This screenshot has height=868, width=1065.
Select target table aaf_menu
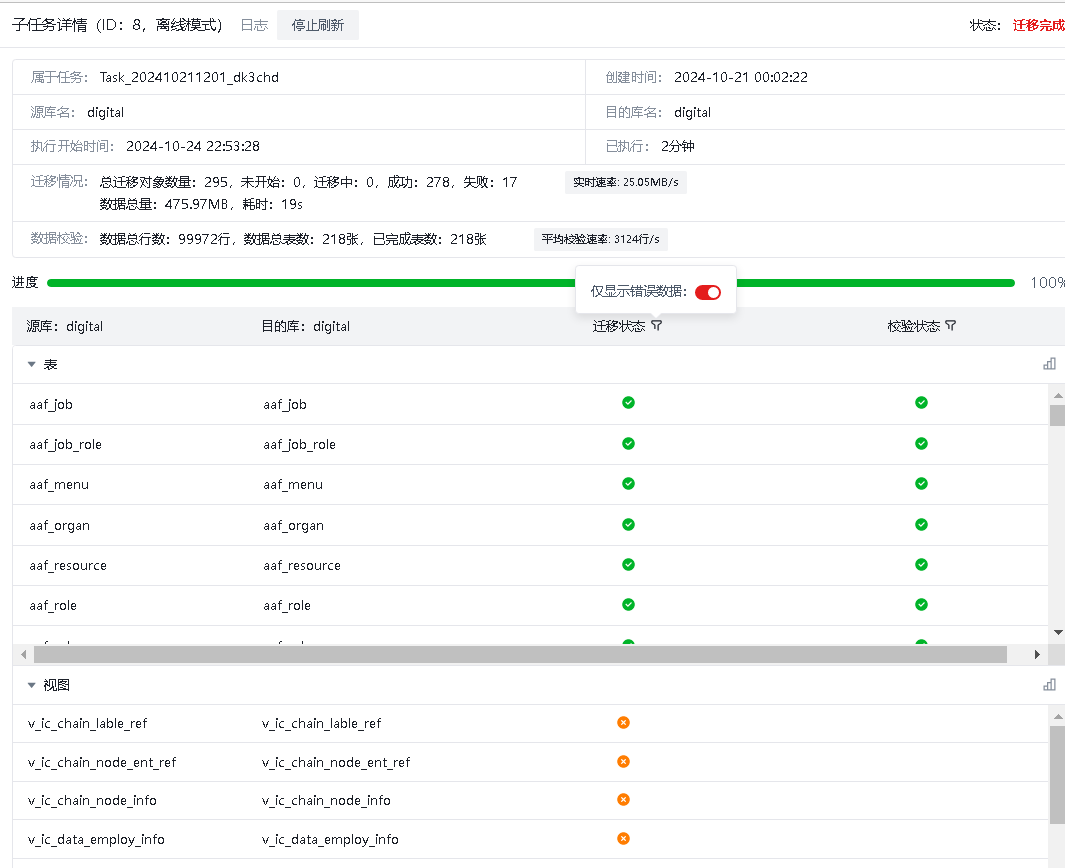pyautogui.click(x=293, y=485)
